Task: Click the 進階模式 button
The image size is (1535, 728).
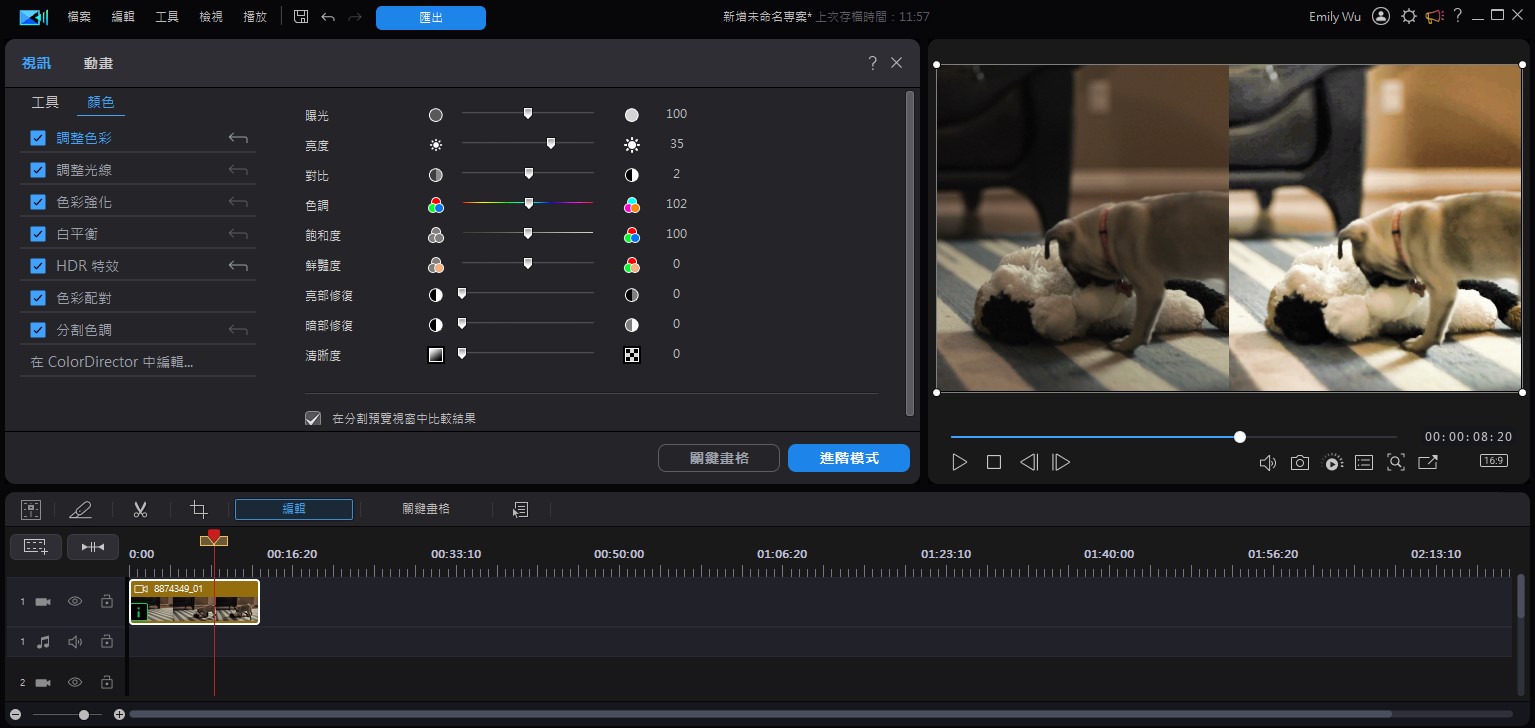Action: (848, 458)
